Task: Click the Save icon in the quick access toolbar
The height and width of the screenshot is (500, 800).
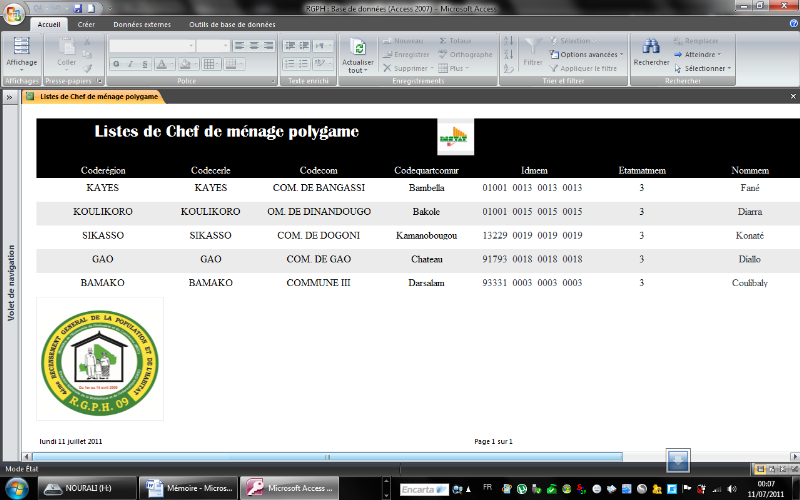Action: click(78, 8)
